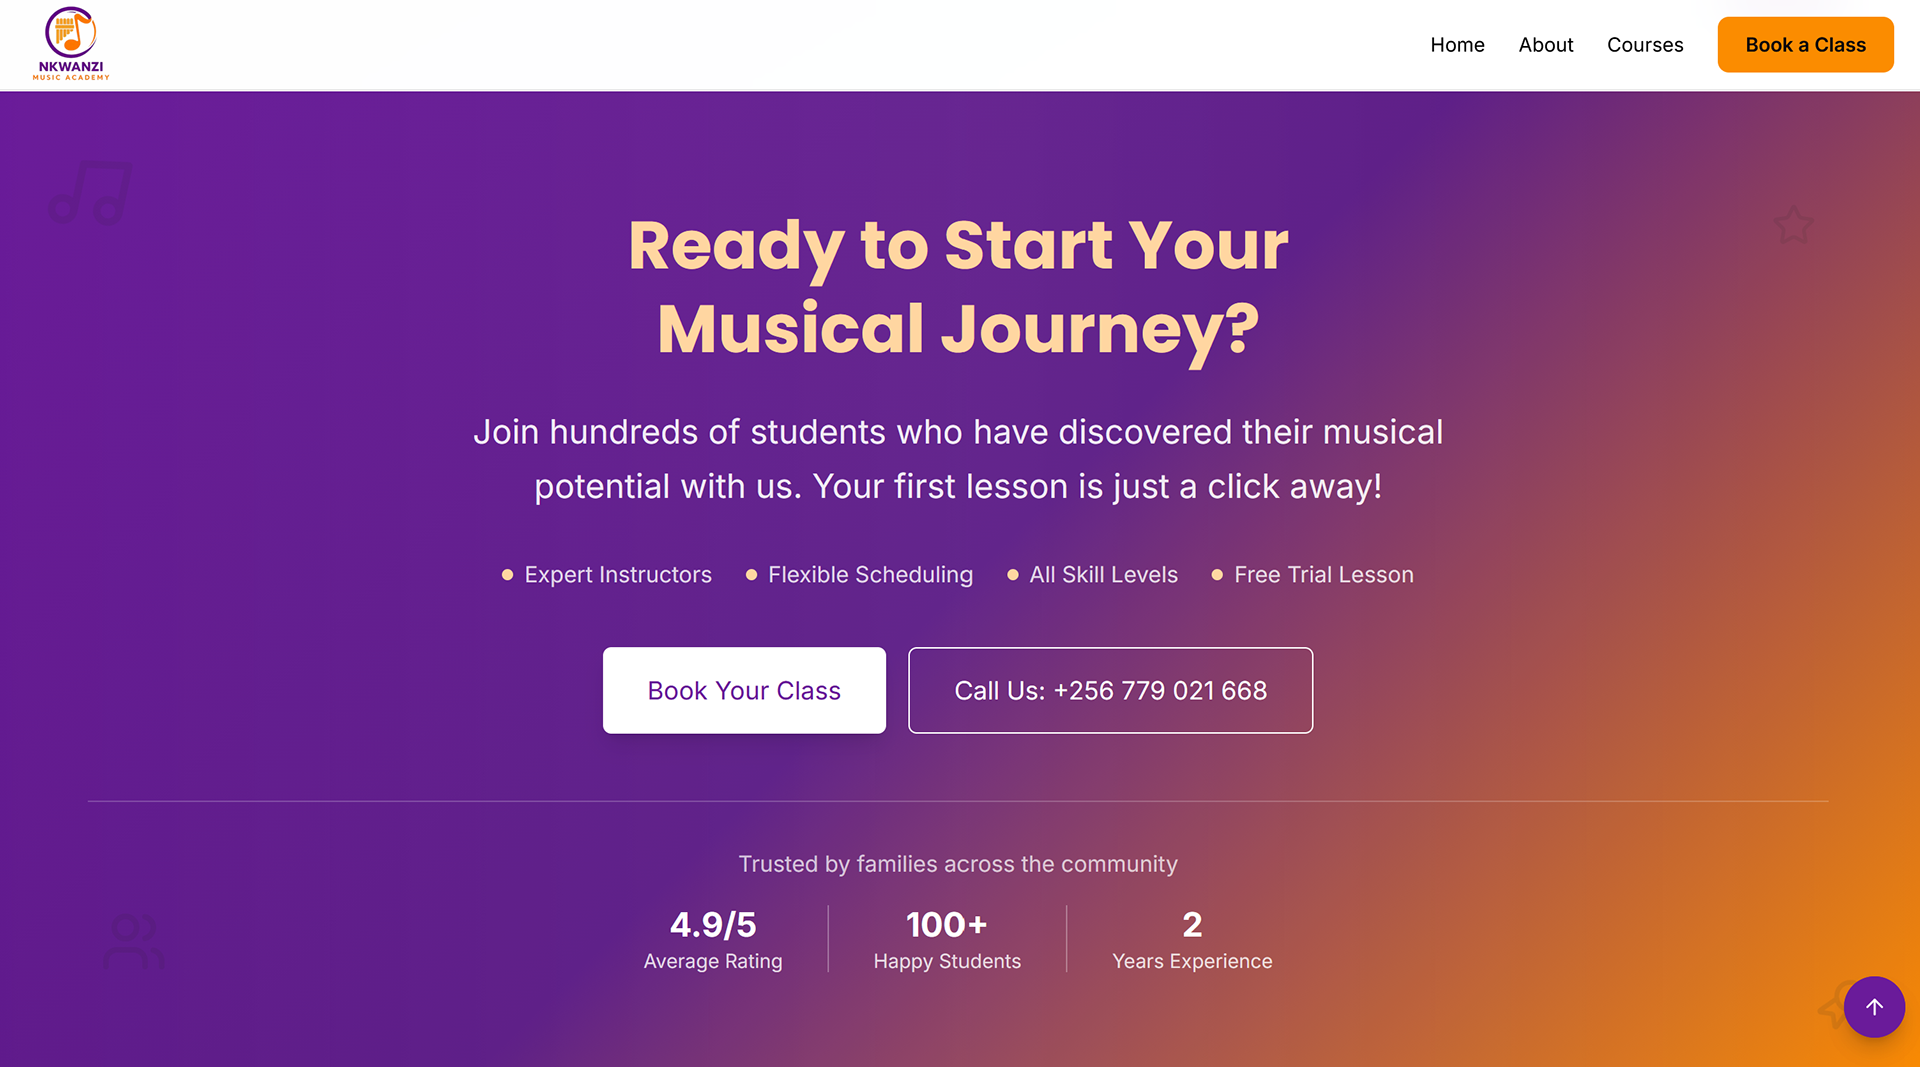This screenshot has height=1067, width=1920.
Task: Click the 'Ready to Start Your Musical Journey?' heading
Action: coord(958,287)
